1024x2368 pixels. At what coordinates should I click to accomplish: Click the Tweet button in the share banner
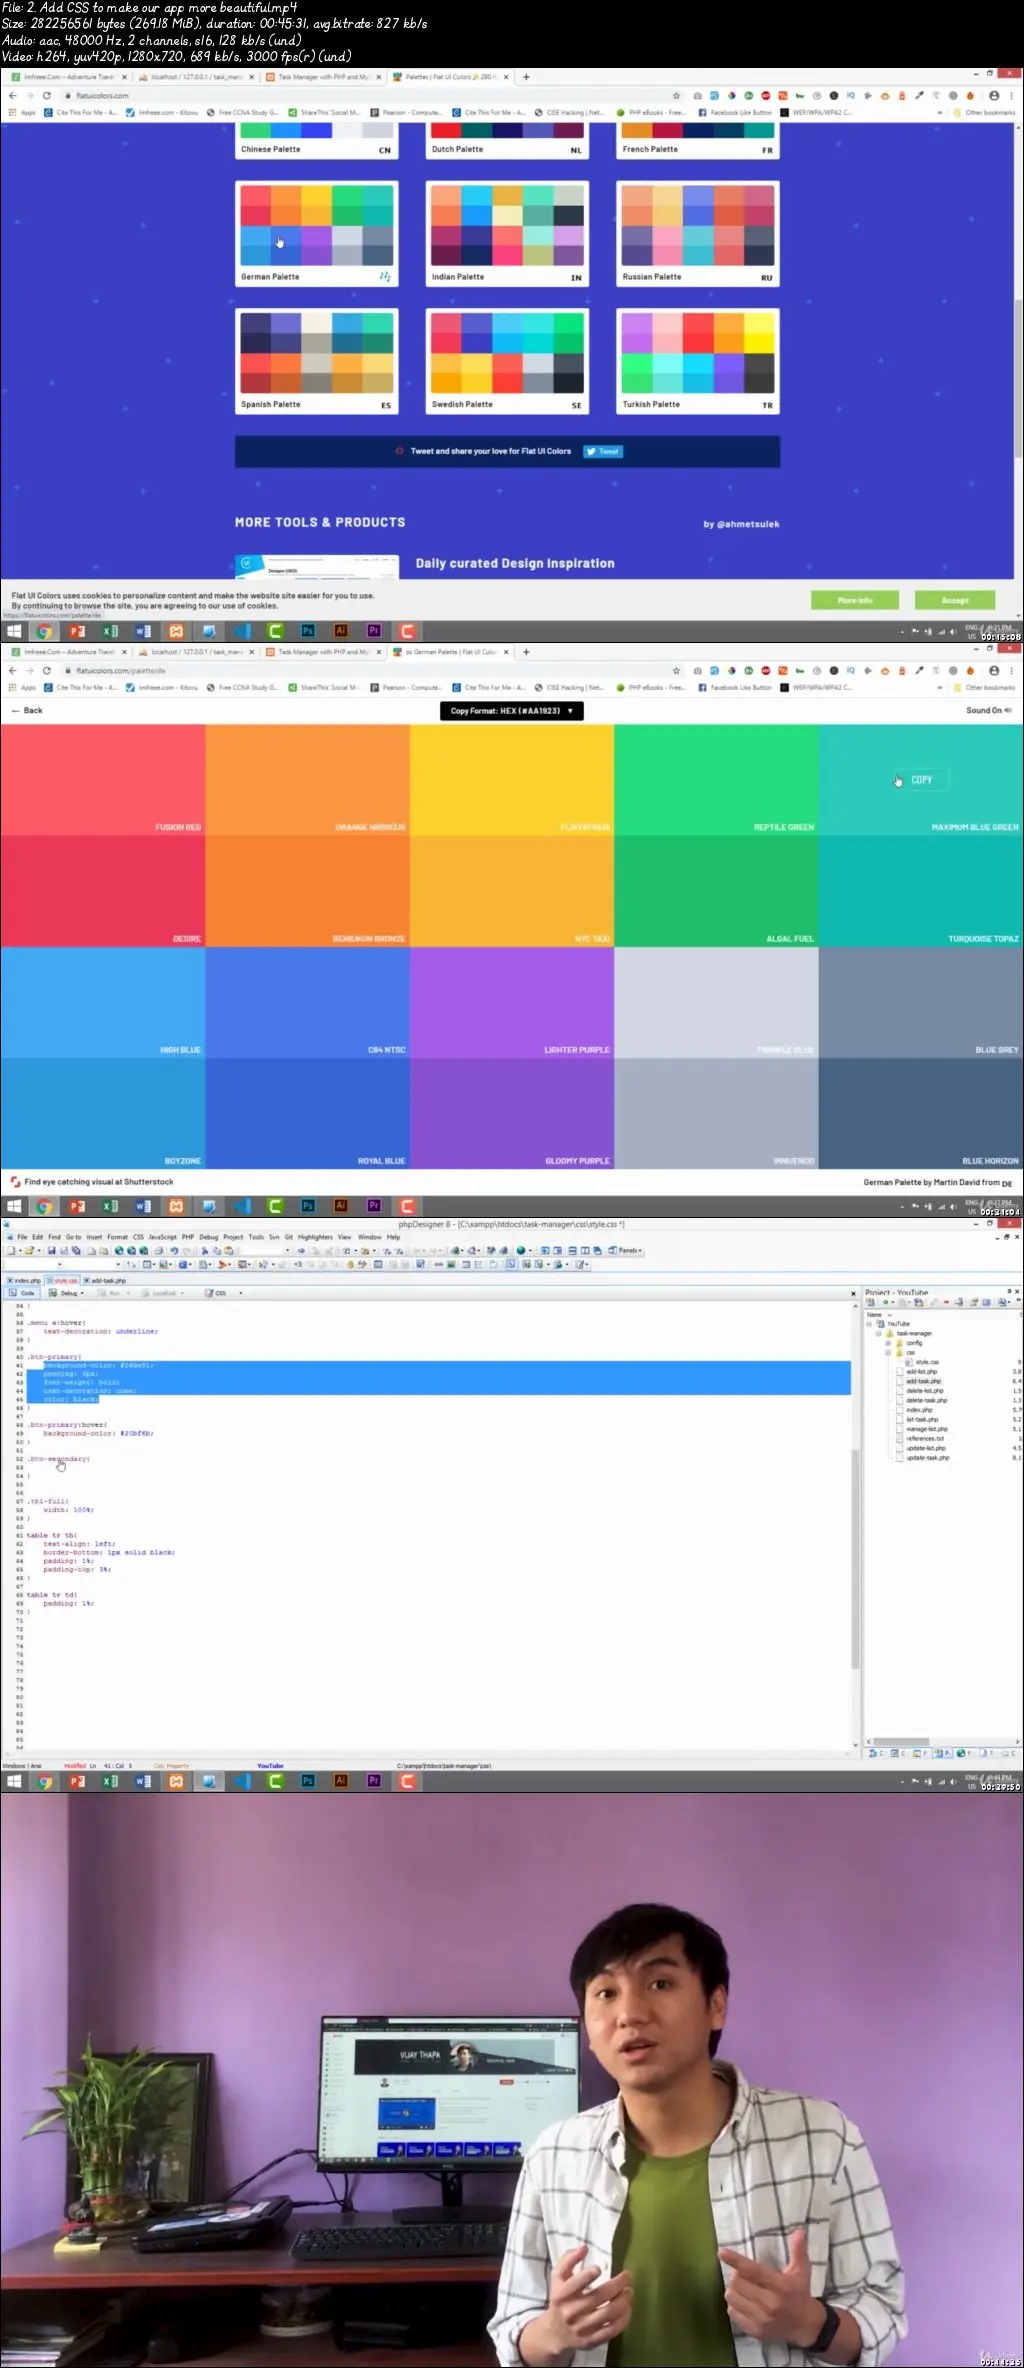[603, 452]
